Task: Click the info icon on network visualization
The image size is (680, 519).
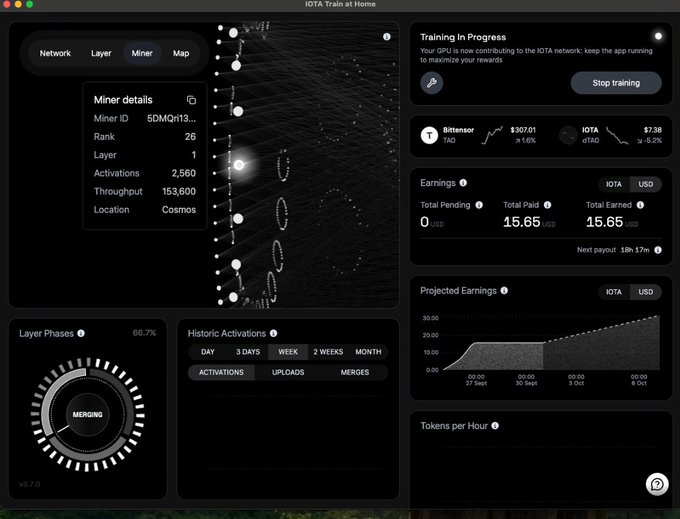Action: click(387, 37)
